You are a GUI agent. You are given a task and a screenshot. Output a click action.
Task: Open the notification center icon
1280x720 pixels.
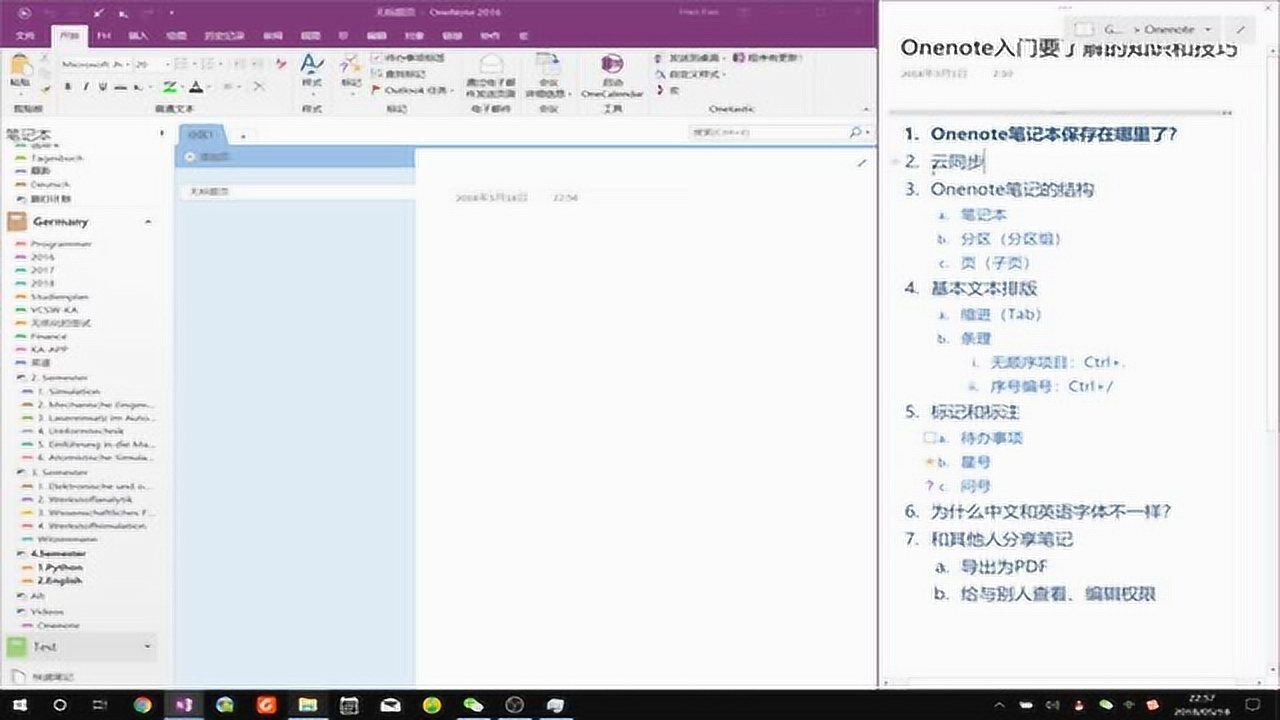click(x=1254, y=705)
